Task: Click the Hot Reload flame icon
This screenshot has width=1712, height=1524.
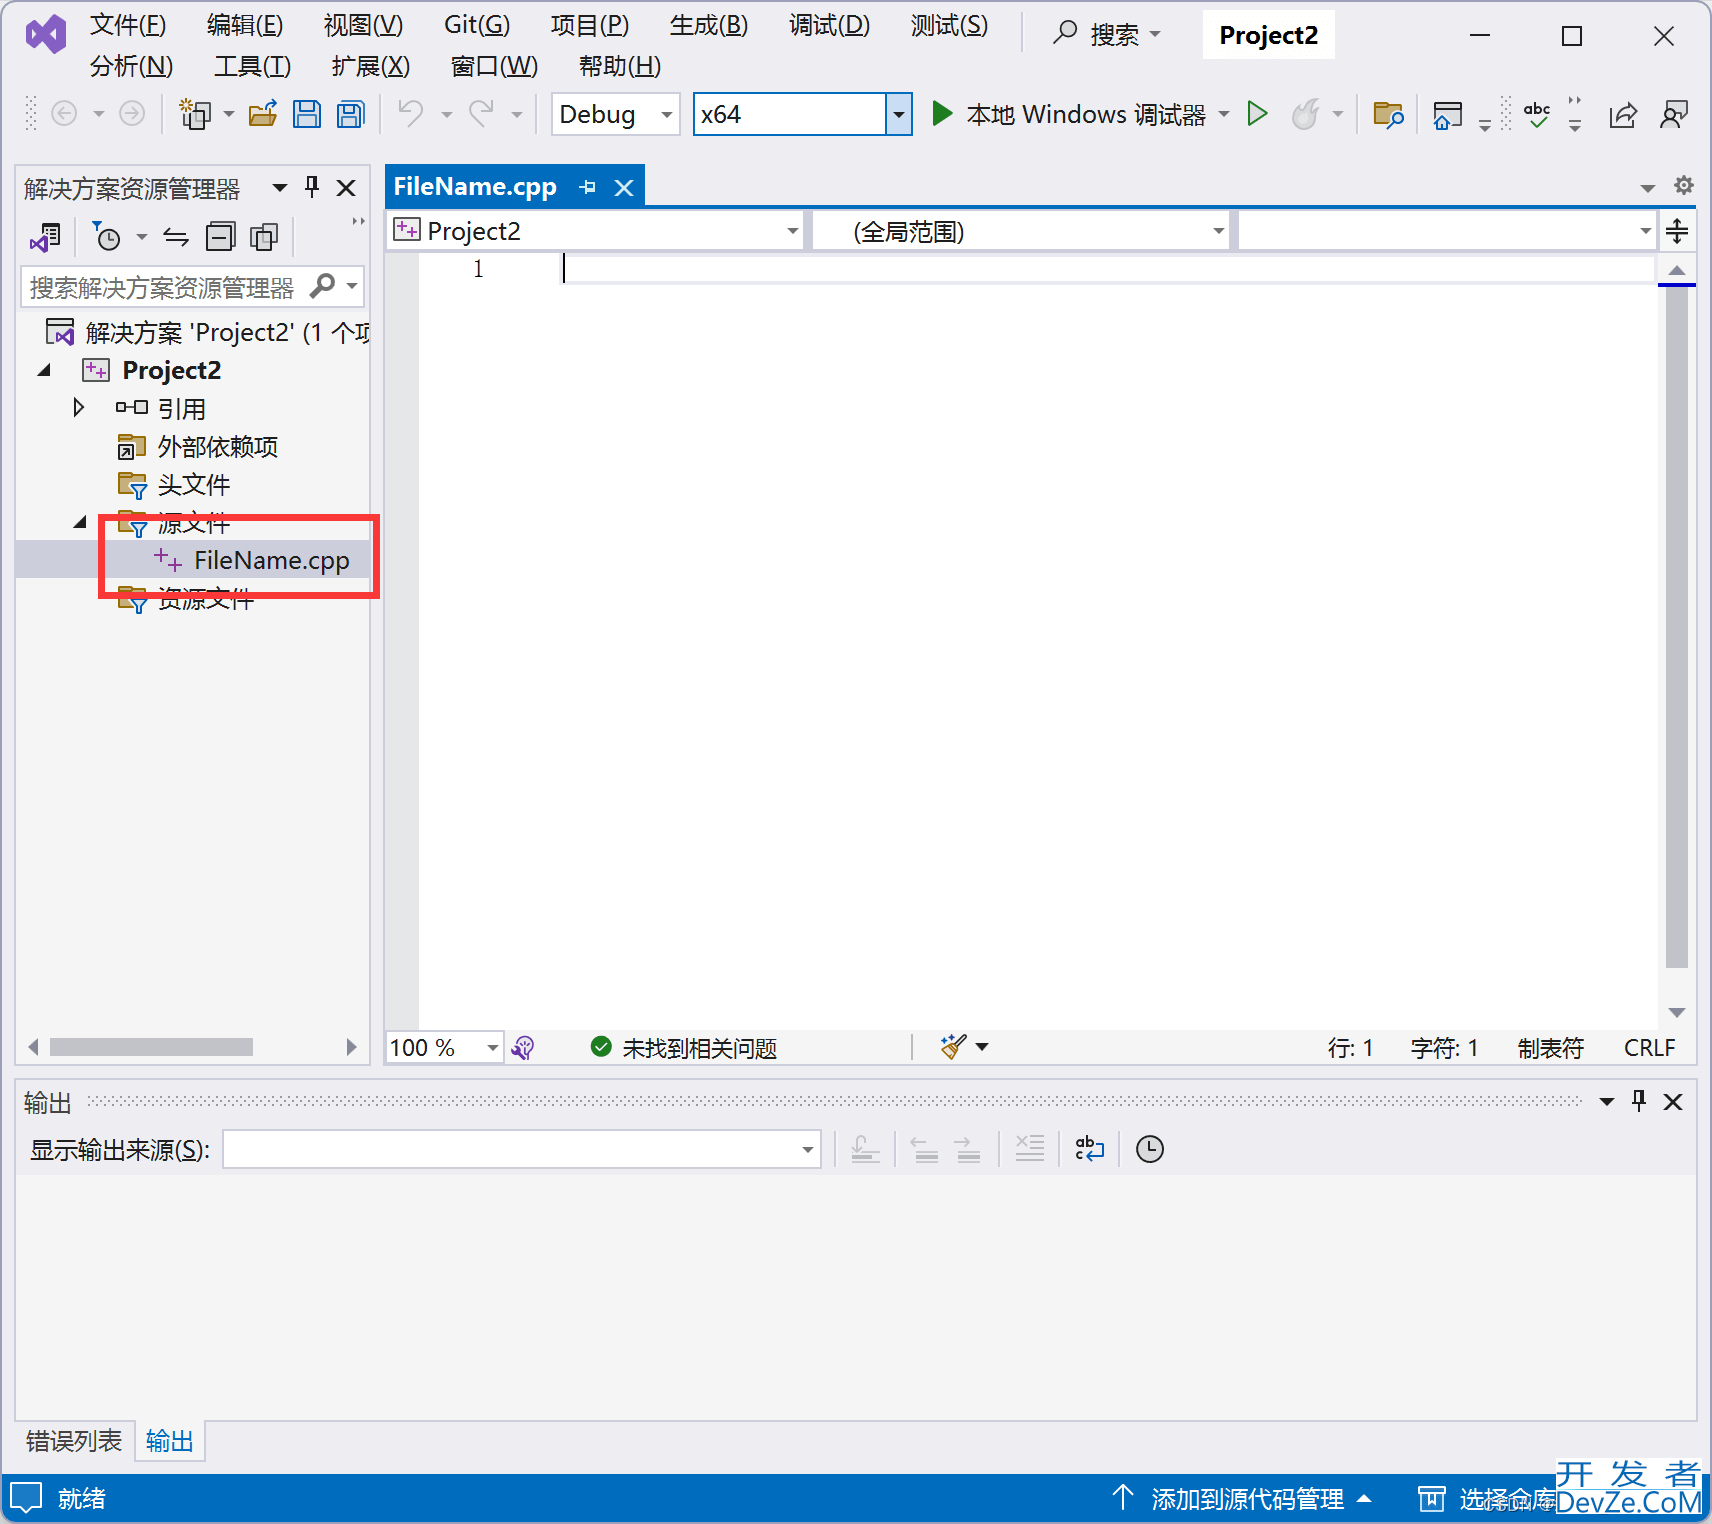Action: [x=1305, y=114]
